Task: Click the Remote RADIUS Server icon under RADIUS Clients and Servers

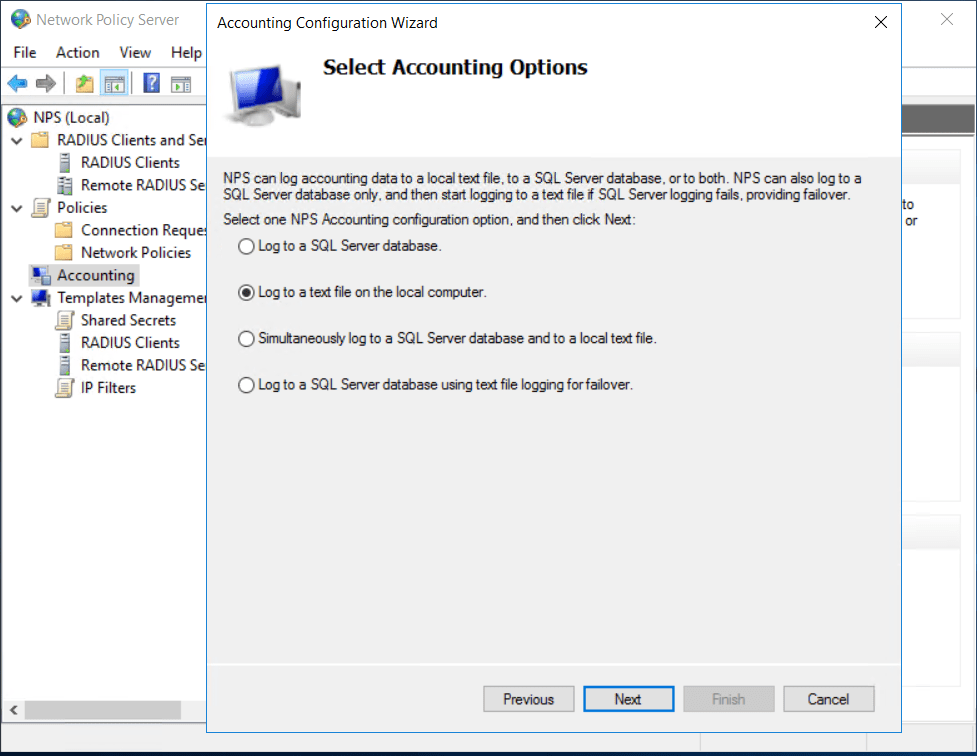Action: click(65, 185)
